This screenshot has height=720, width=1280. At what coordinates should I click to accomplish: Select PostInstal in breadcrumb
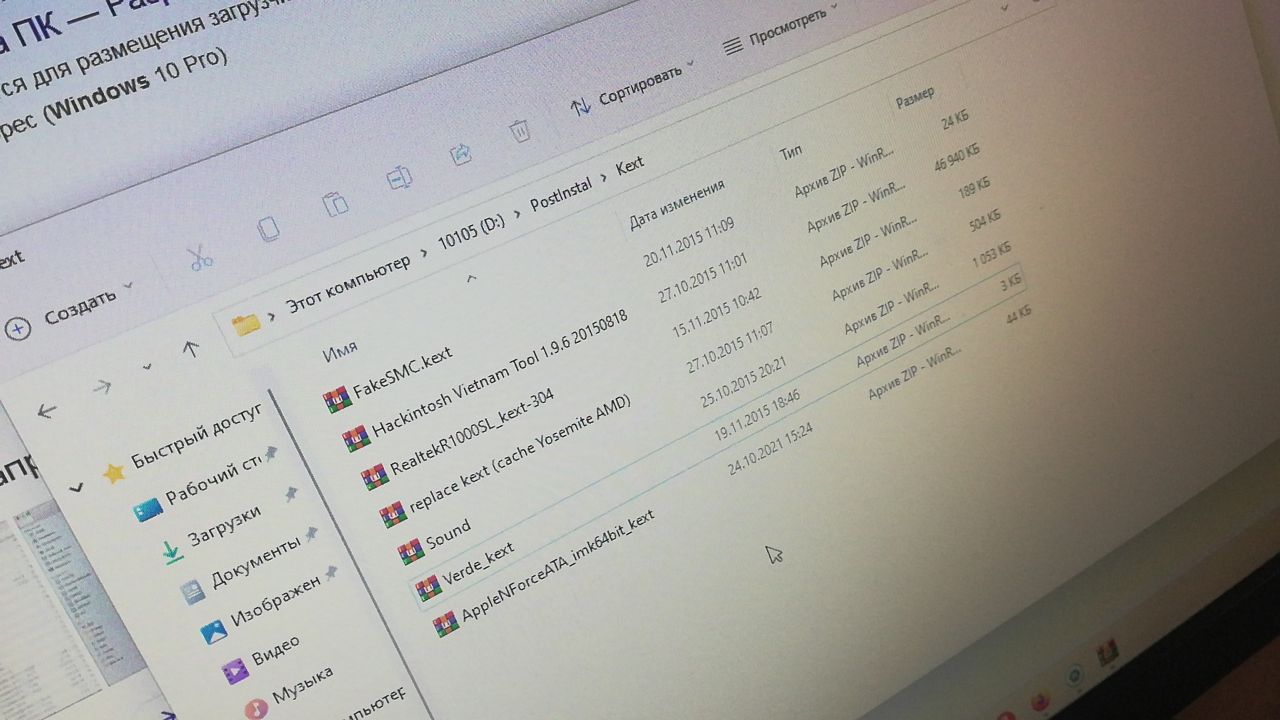[x=560, y=195]
